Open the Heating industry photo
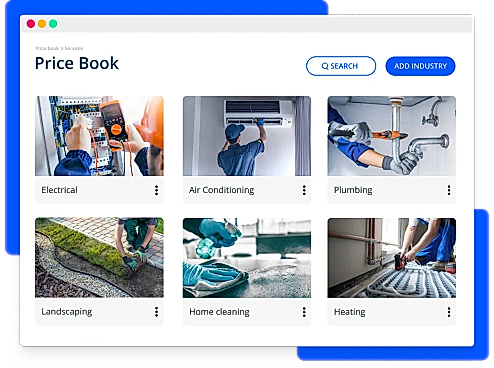Viewport: 494px width, 368px height. click(x=392, y=258)
